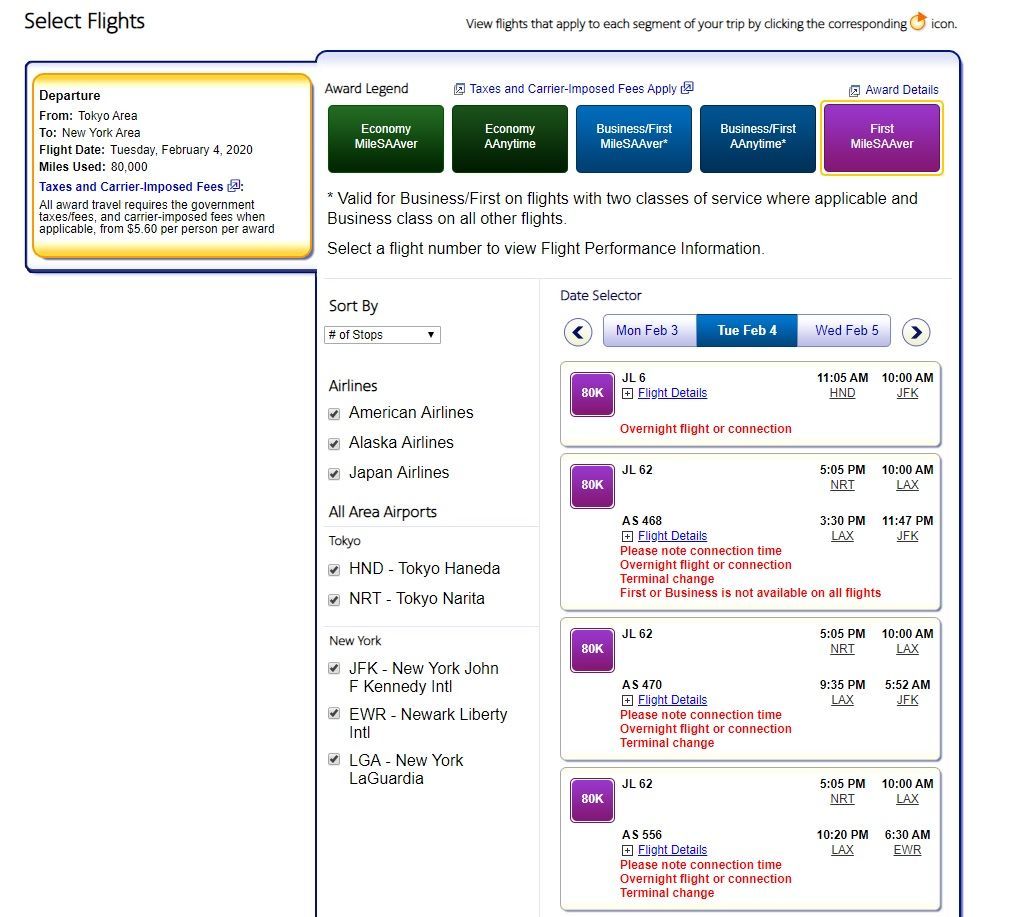Click the 80K badge beside JL 62 / AS 470
1031x917 pixels.
click(x=592, y=649)
